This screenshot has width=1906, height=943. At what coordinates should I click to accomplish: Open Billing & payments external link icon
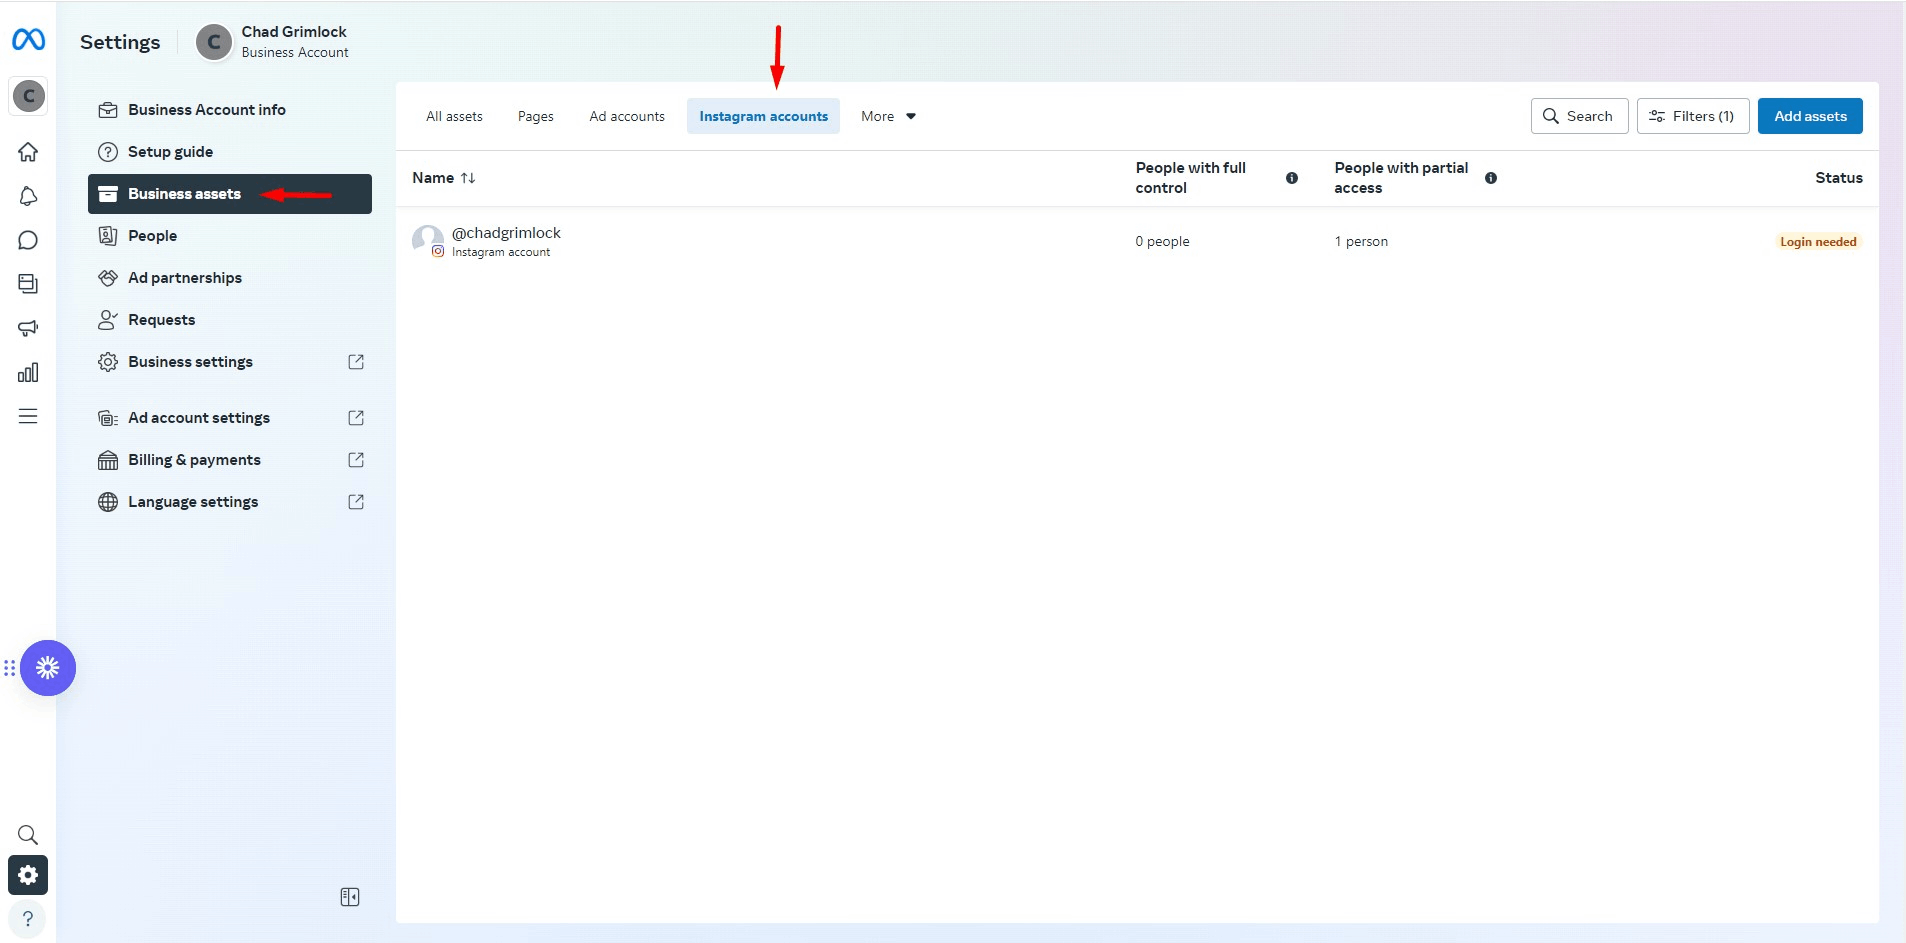tap(356, 460)
